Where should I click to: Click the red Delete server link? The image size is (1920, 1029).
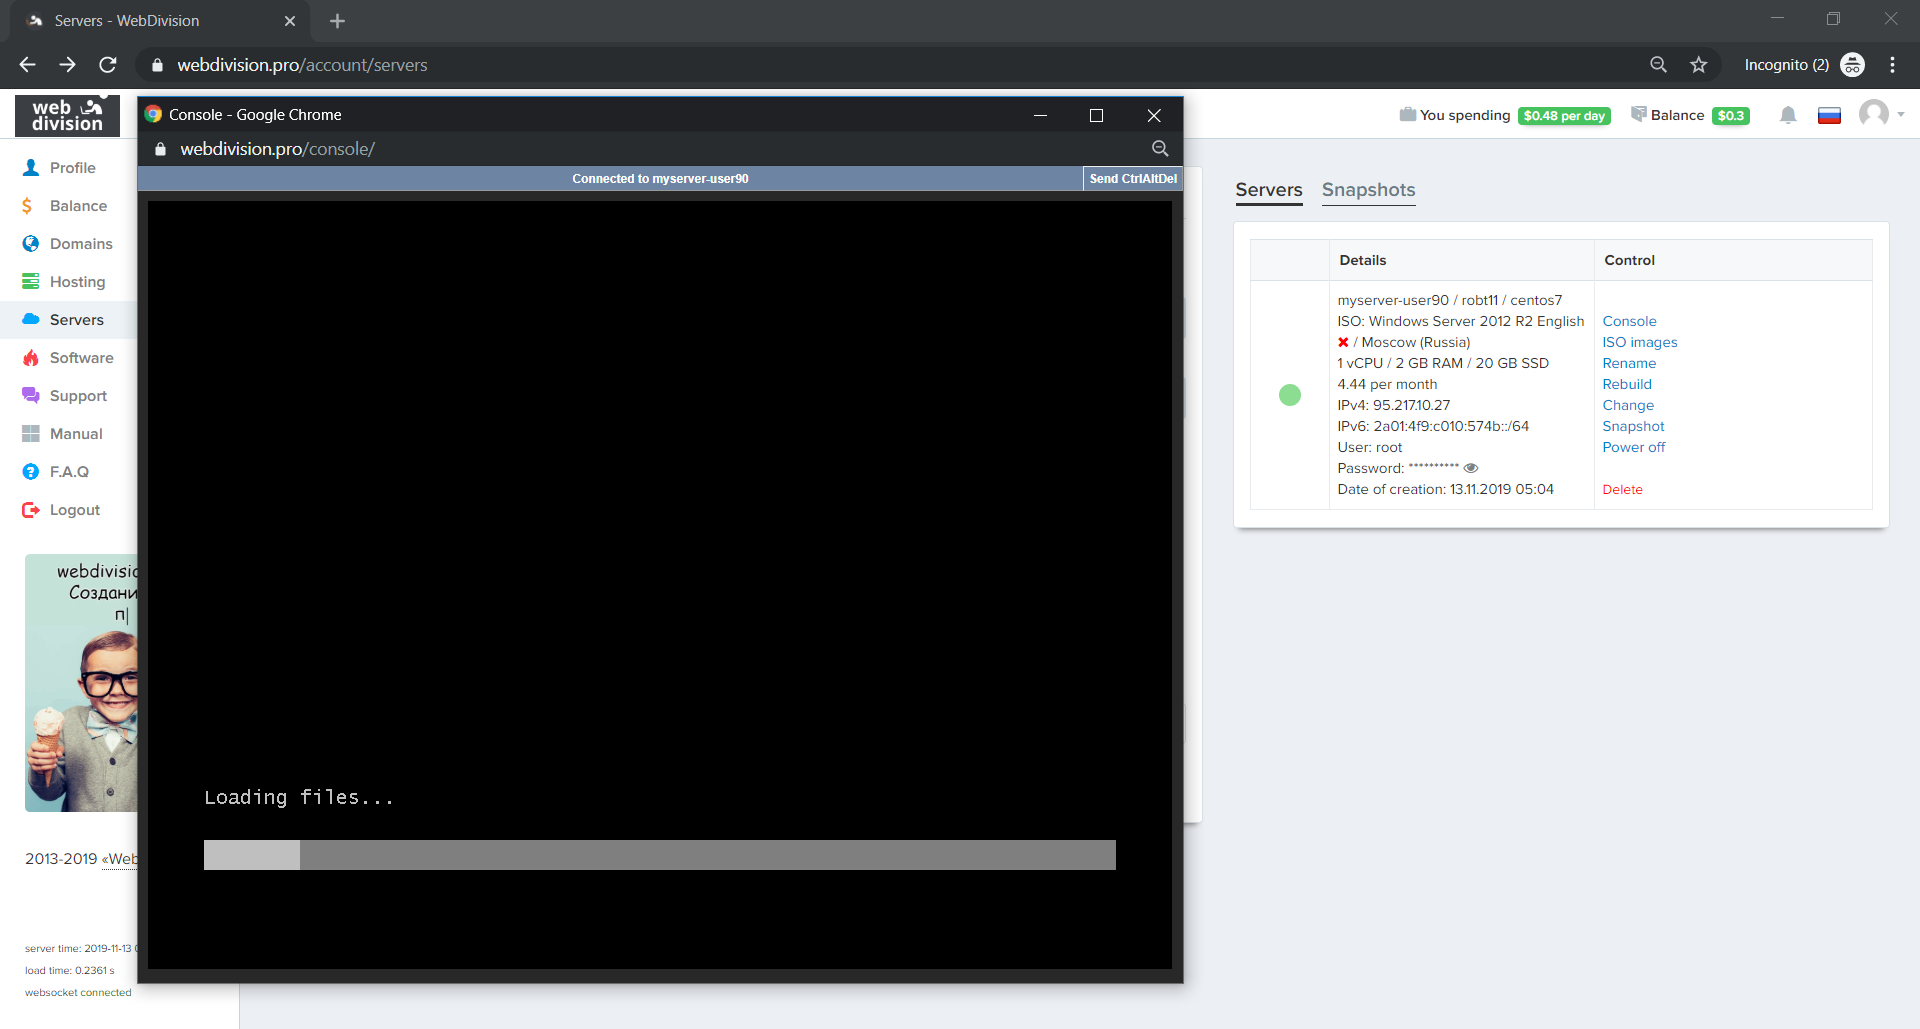[1622, 489]
